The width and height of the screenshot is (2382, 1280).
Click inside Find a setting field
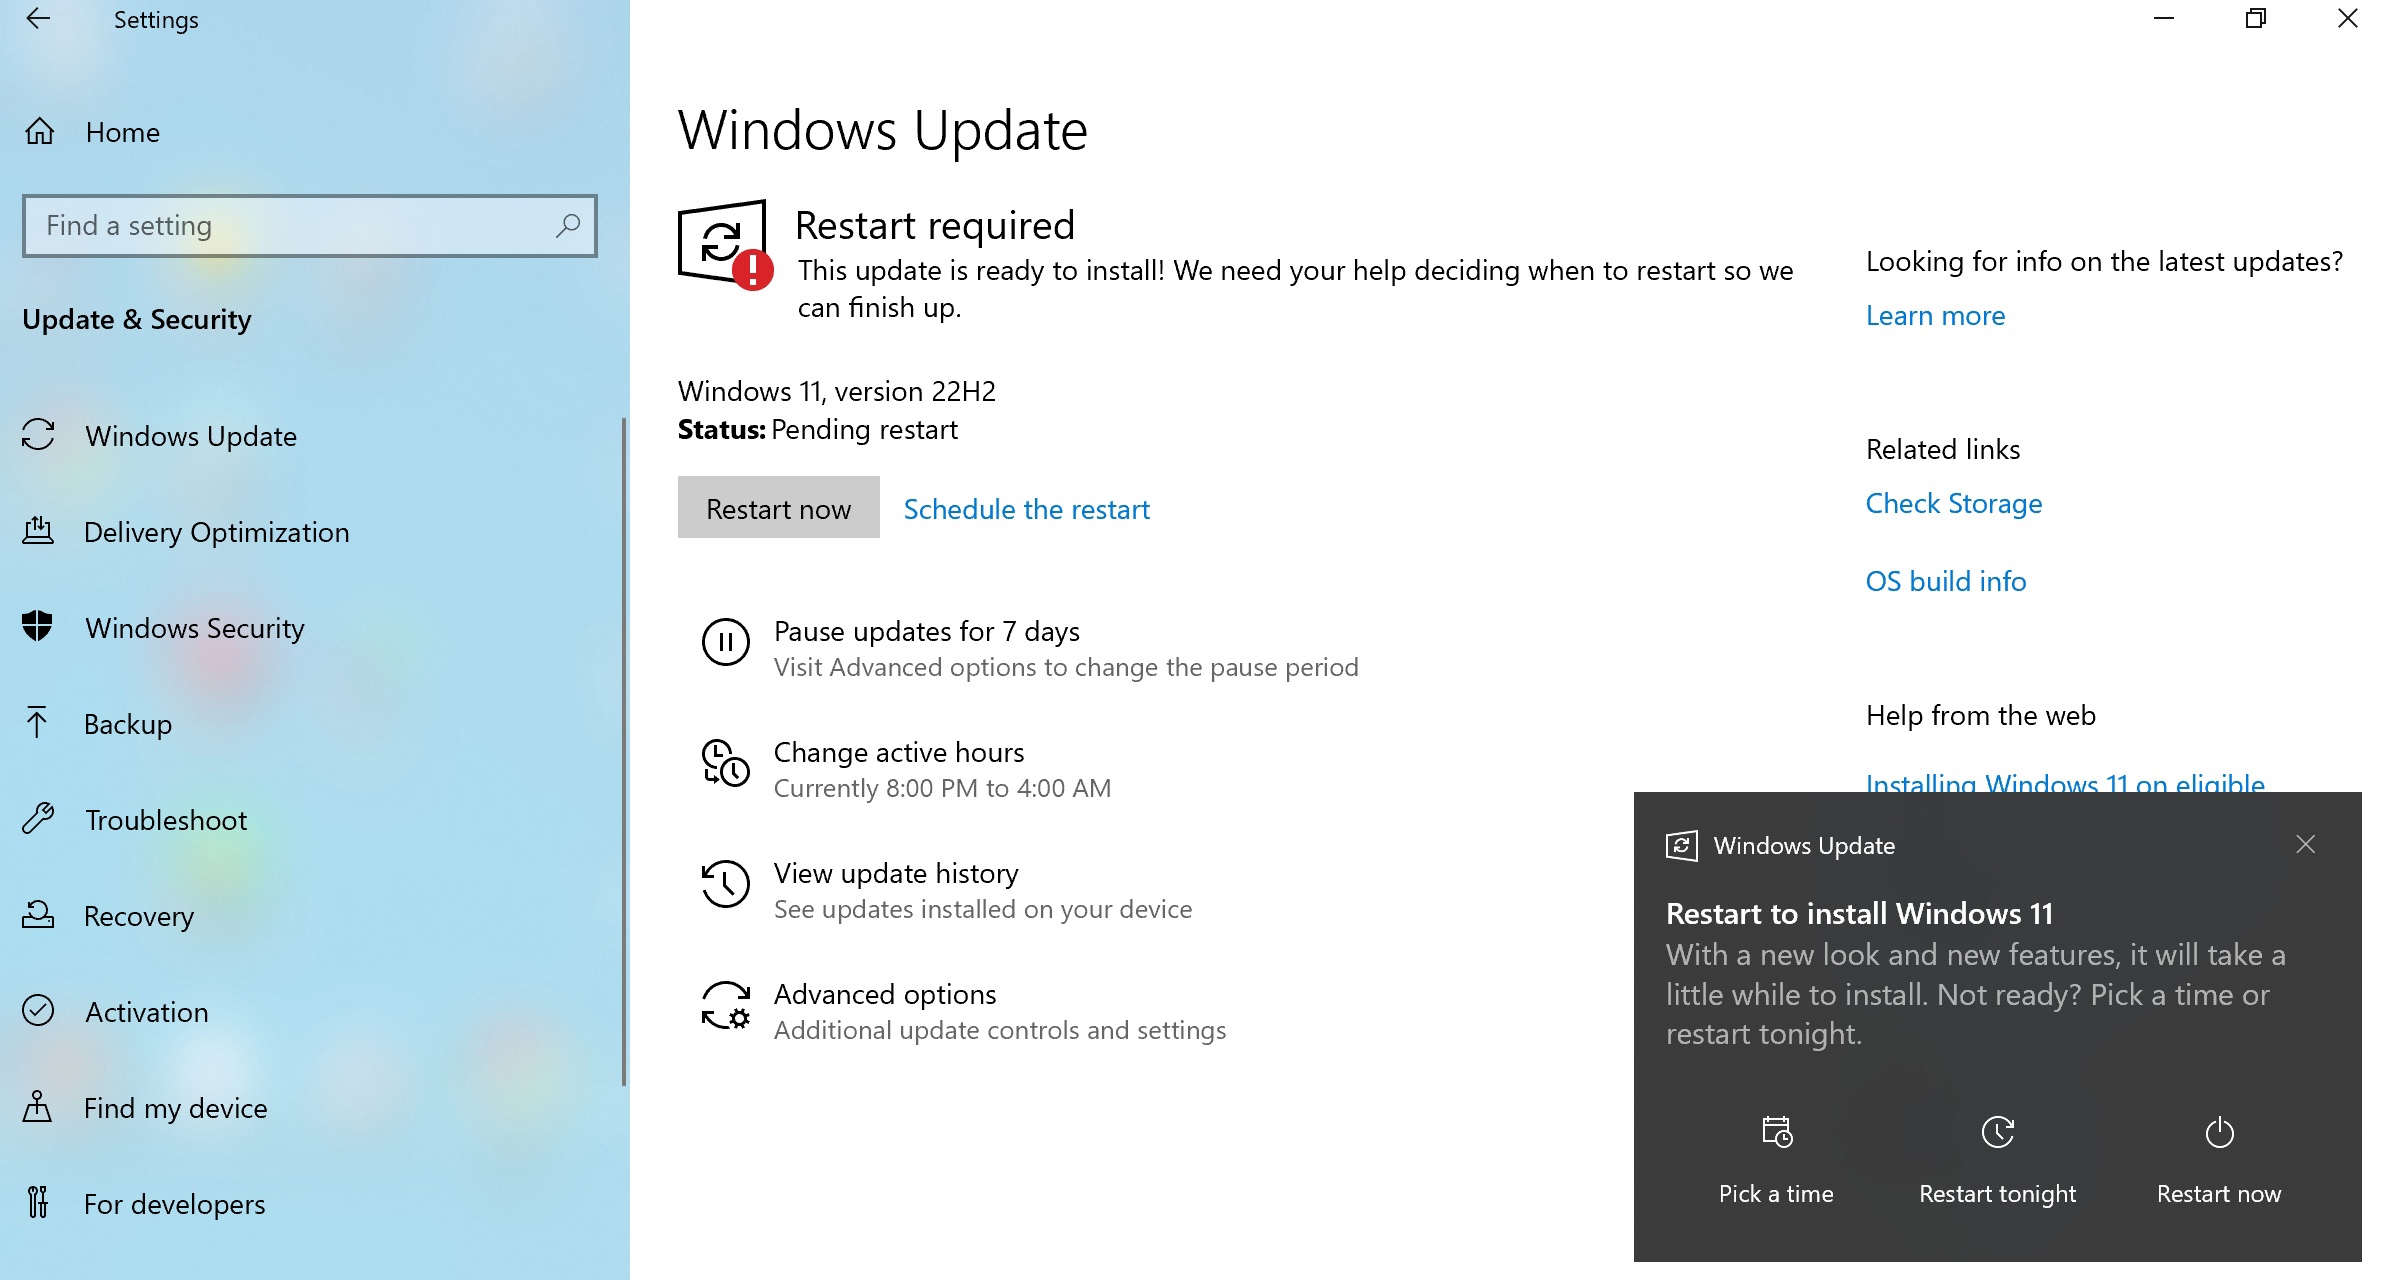290,226
